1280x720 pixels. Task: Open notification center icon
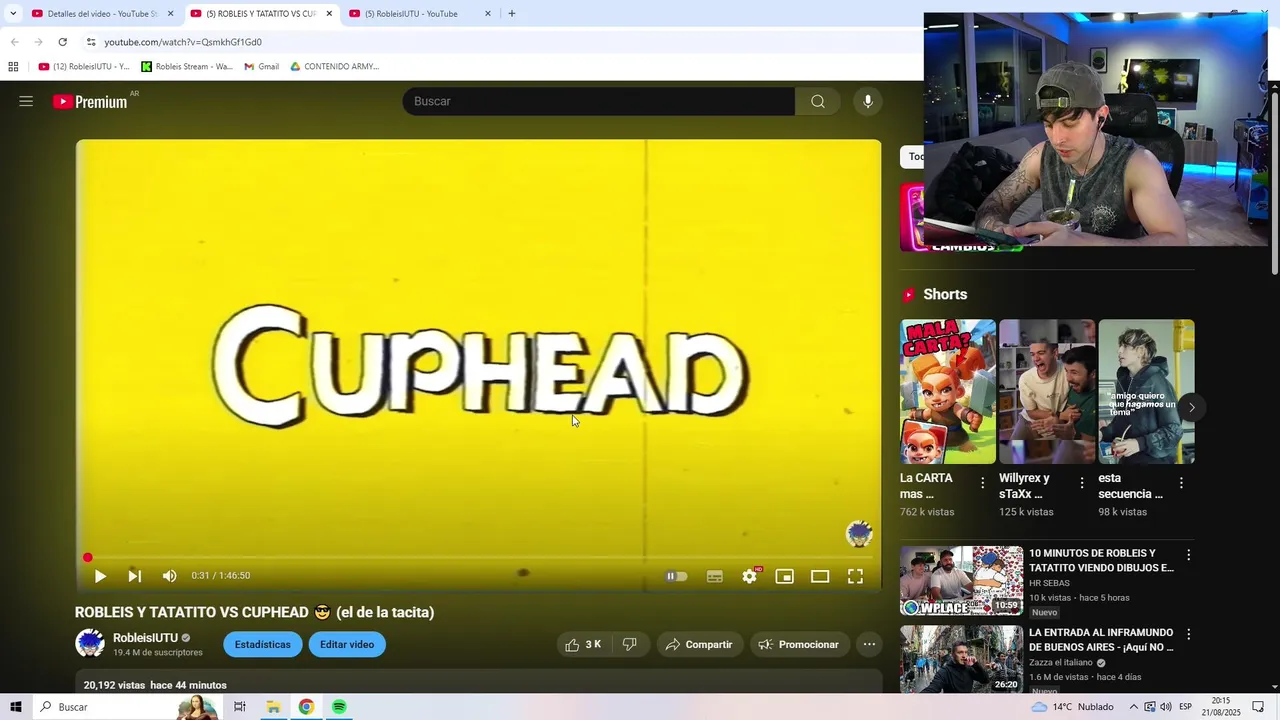click(x=1258, y=707)
